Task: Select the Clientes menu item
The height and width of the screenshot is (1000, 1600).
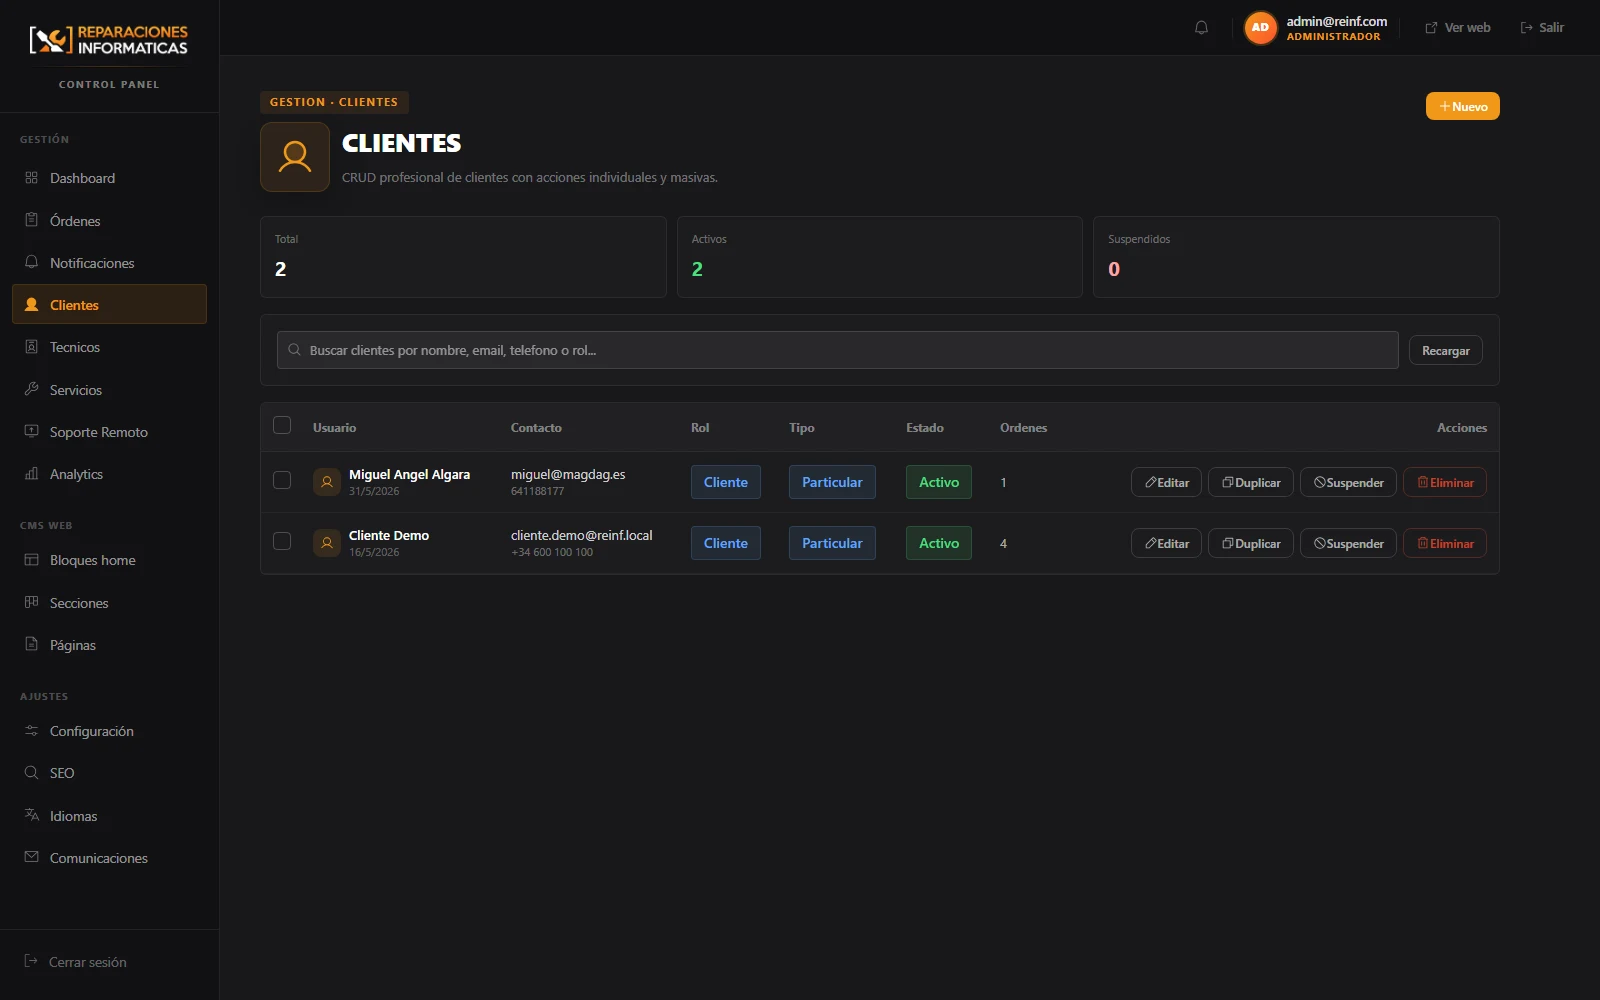Action: click(x=109, y=304)
